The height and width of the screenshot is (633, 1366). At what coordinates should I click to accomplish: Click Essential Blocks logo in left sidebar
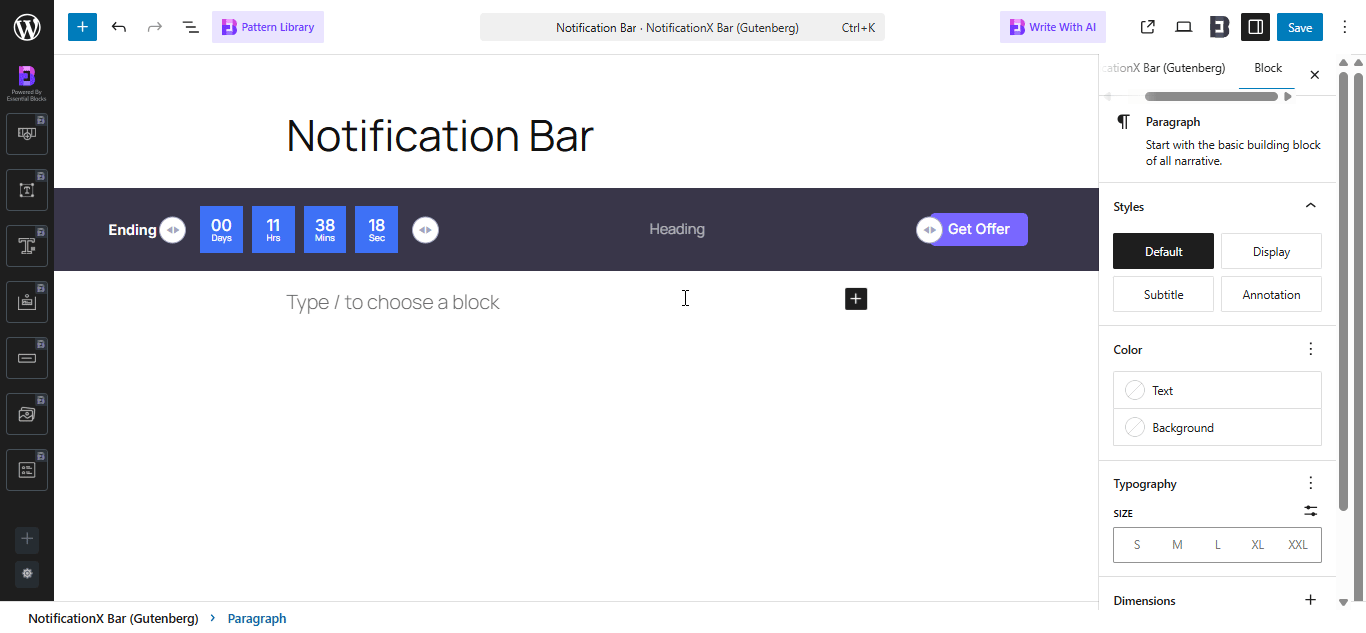pyautogui.click(x=27, y=82)
